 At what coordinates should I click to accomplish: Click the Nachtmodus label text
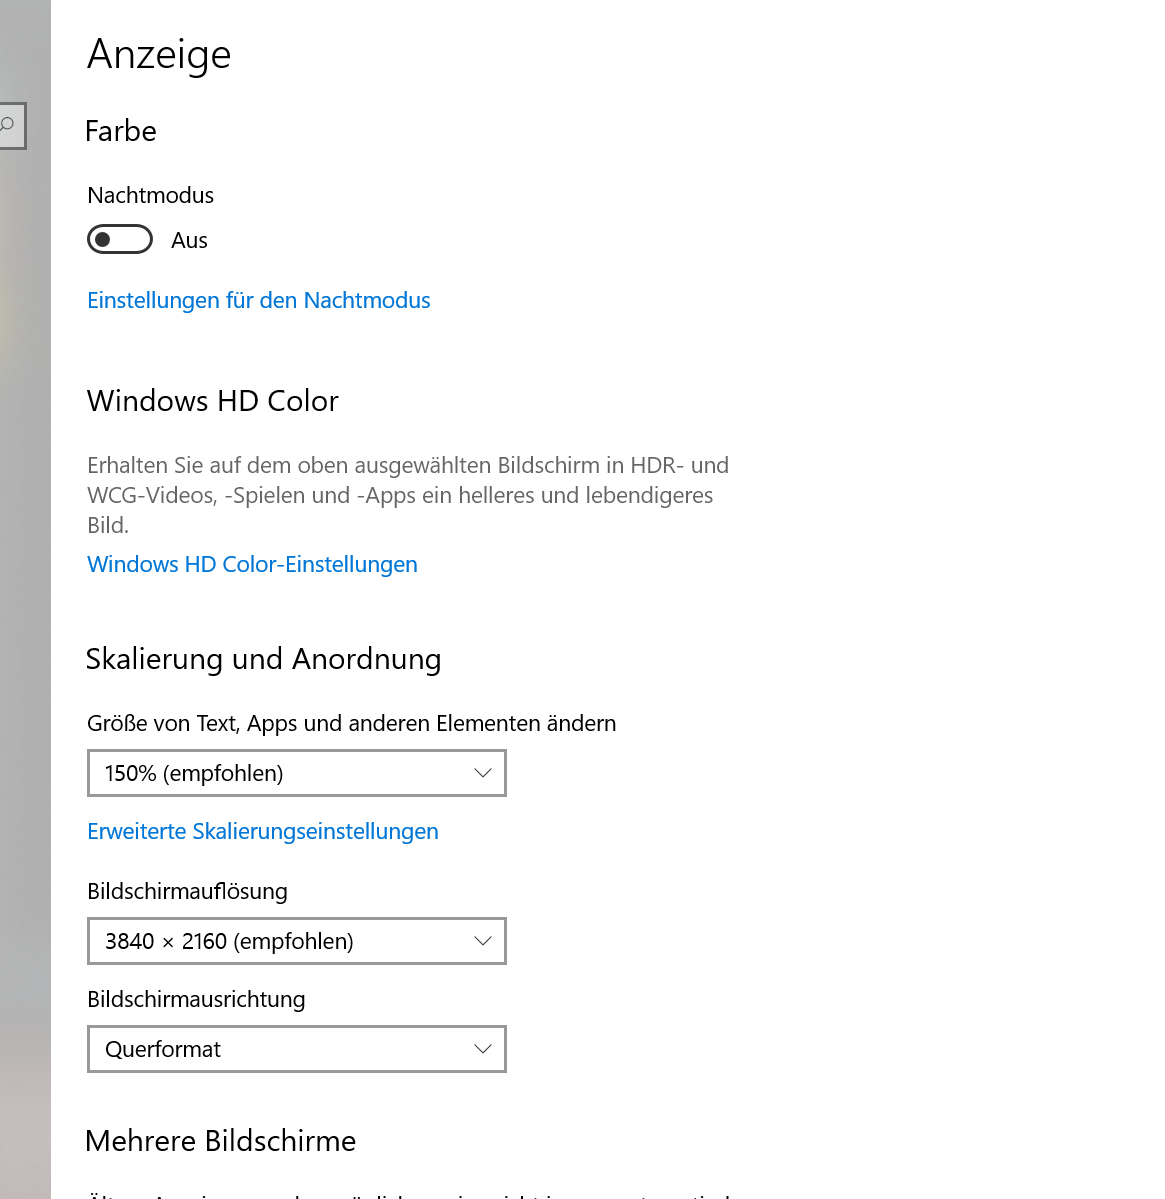coord(151,195)
